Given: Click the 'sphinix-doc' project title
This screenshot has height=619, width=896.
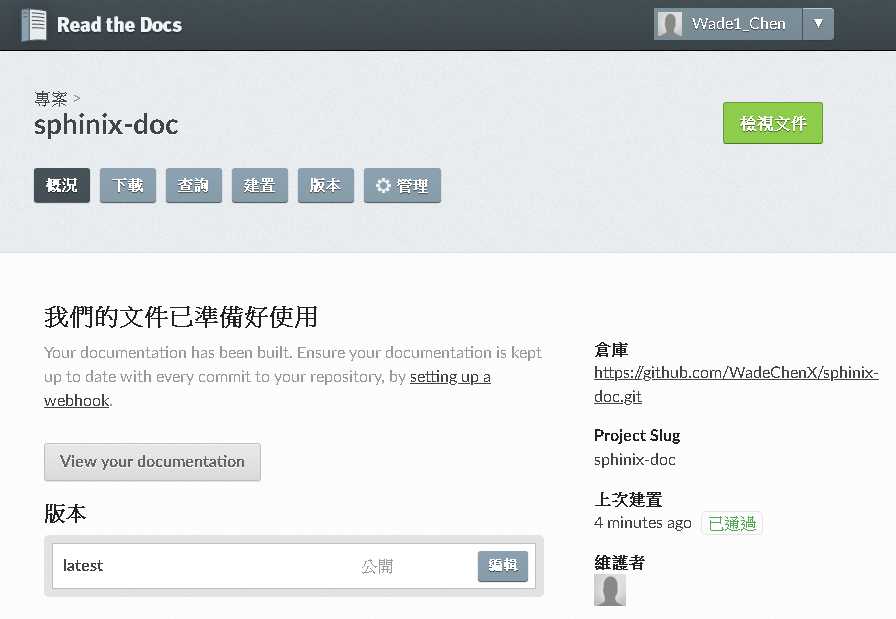Looking at the screenshot, I should pos(106,125).
